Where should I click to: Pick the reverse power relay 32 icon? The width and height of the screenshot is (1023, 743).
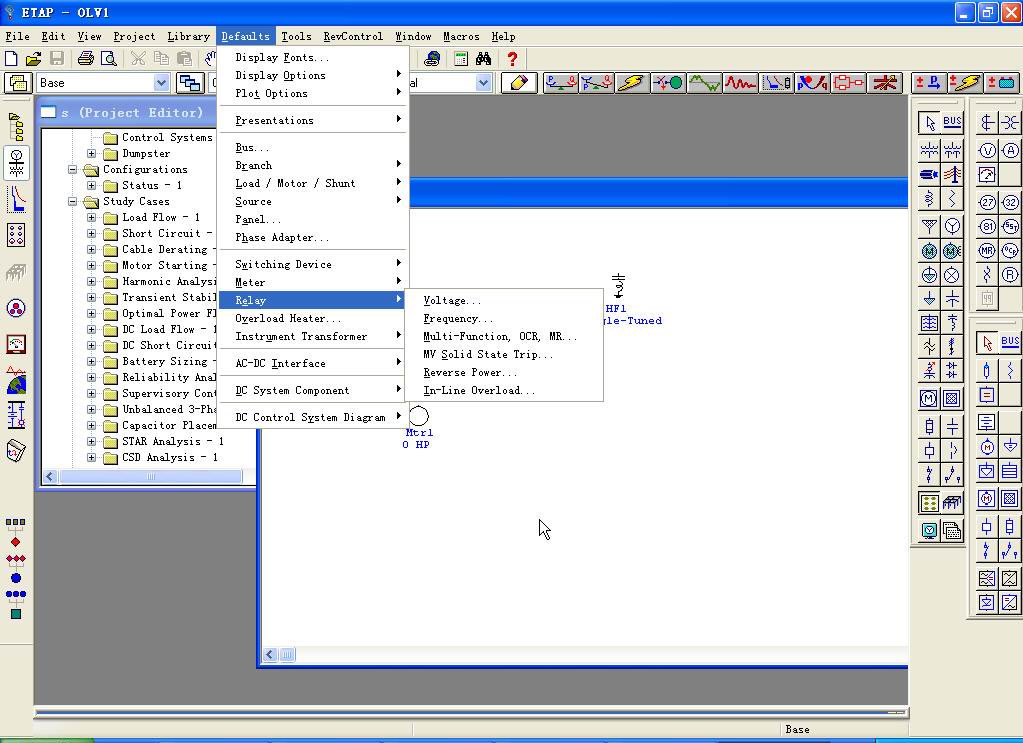(1010, 202)
